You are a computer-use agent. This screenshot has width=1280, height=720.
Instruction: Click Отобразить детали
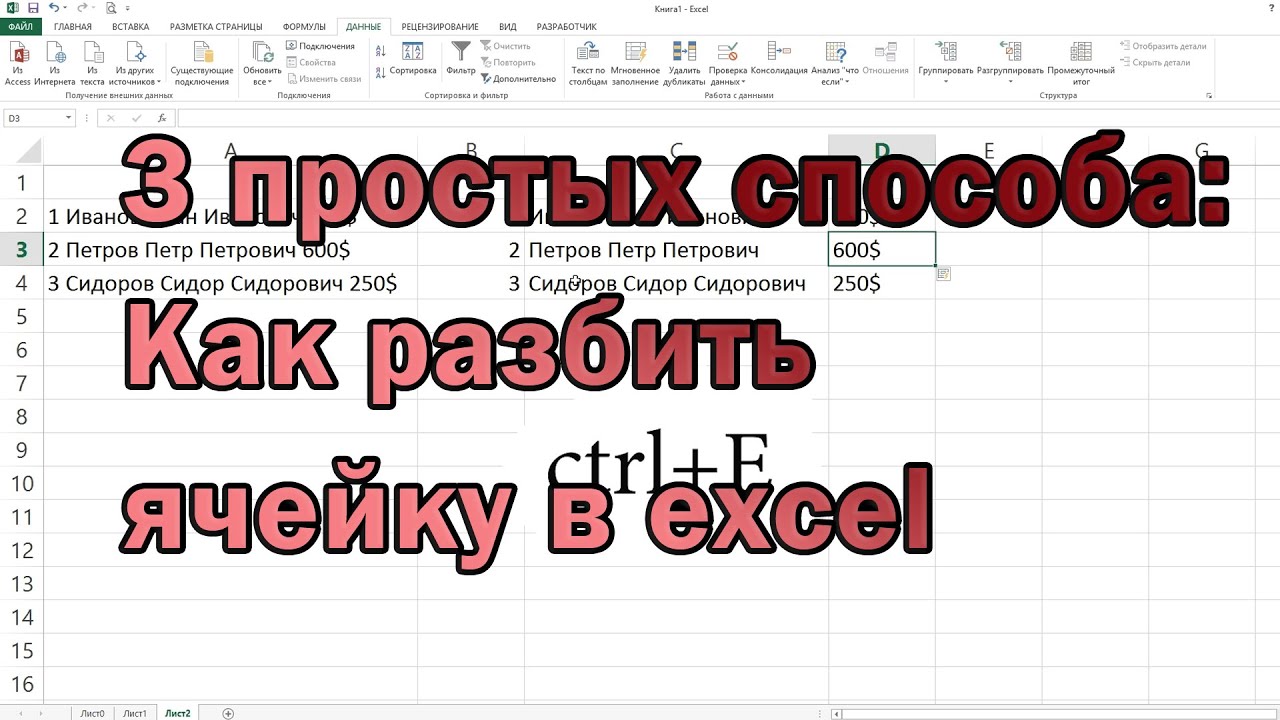click(1164, 46)
